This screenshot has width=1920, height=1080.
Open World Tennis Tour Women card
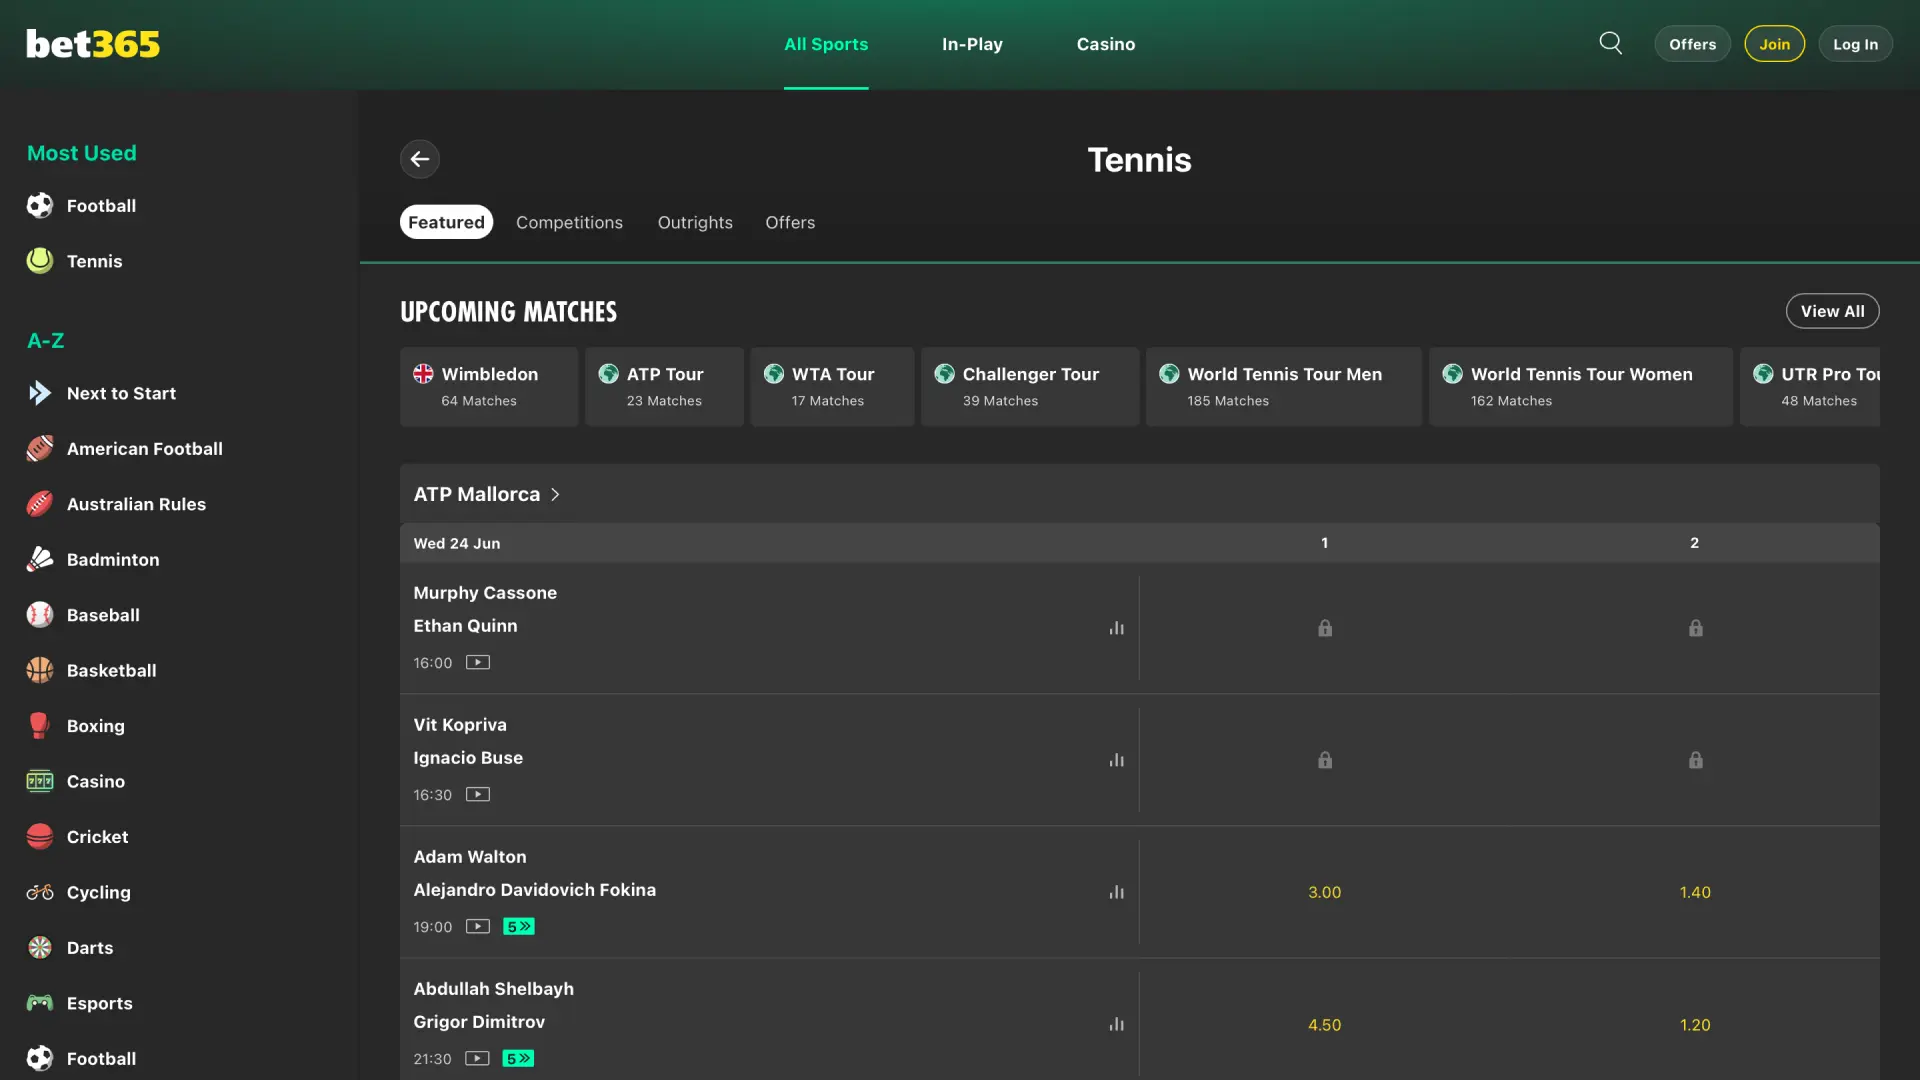pyautogui.click(x=1581, y=387)
